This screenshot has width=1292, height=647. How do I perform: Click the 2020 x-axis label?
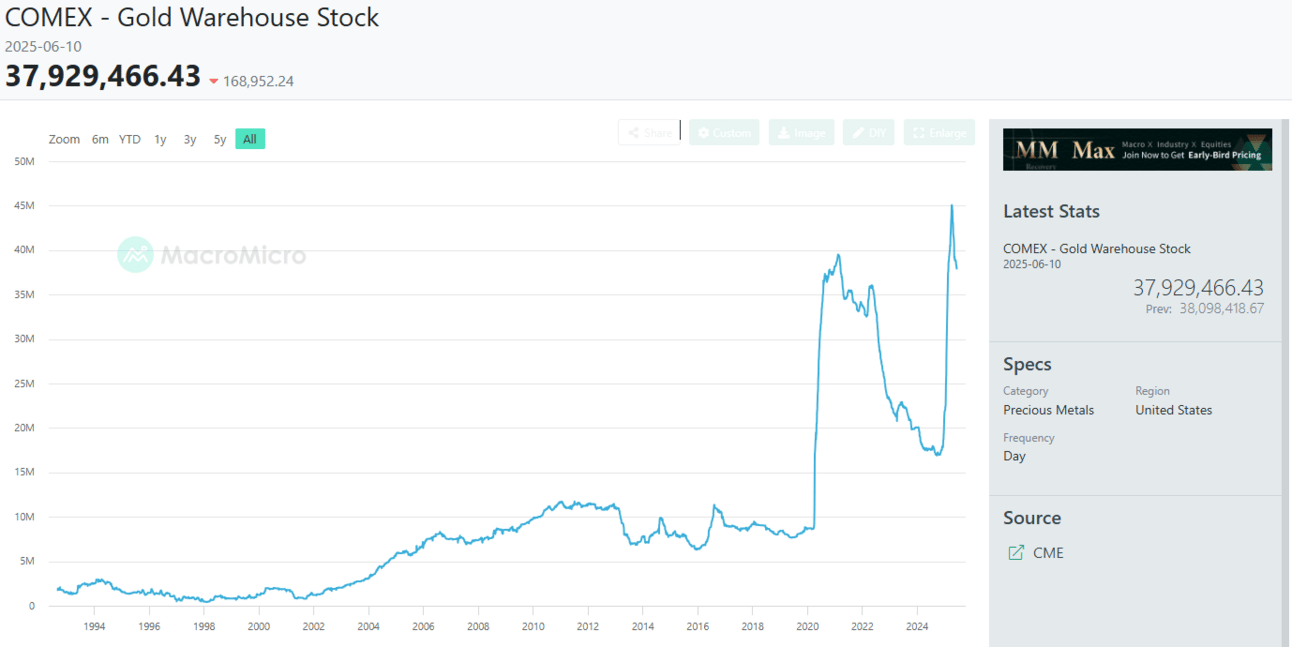(808, 626)
